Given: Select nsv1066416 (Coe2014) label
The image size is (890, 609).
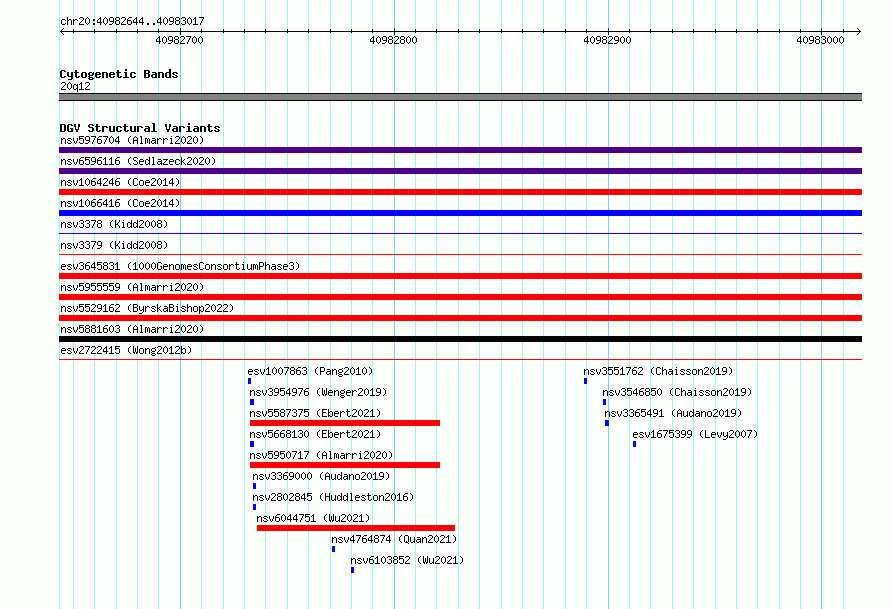Looking at the screenshot, I should [120, 203].
